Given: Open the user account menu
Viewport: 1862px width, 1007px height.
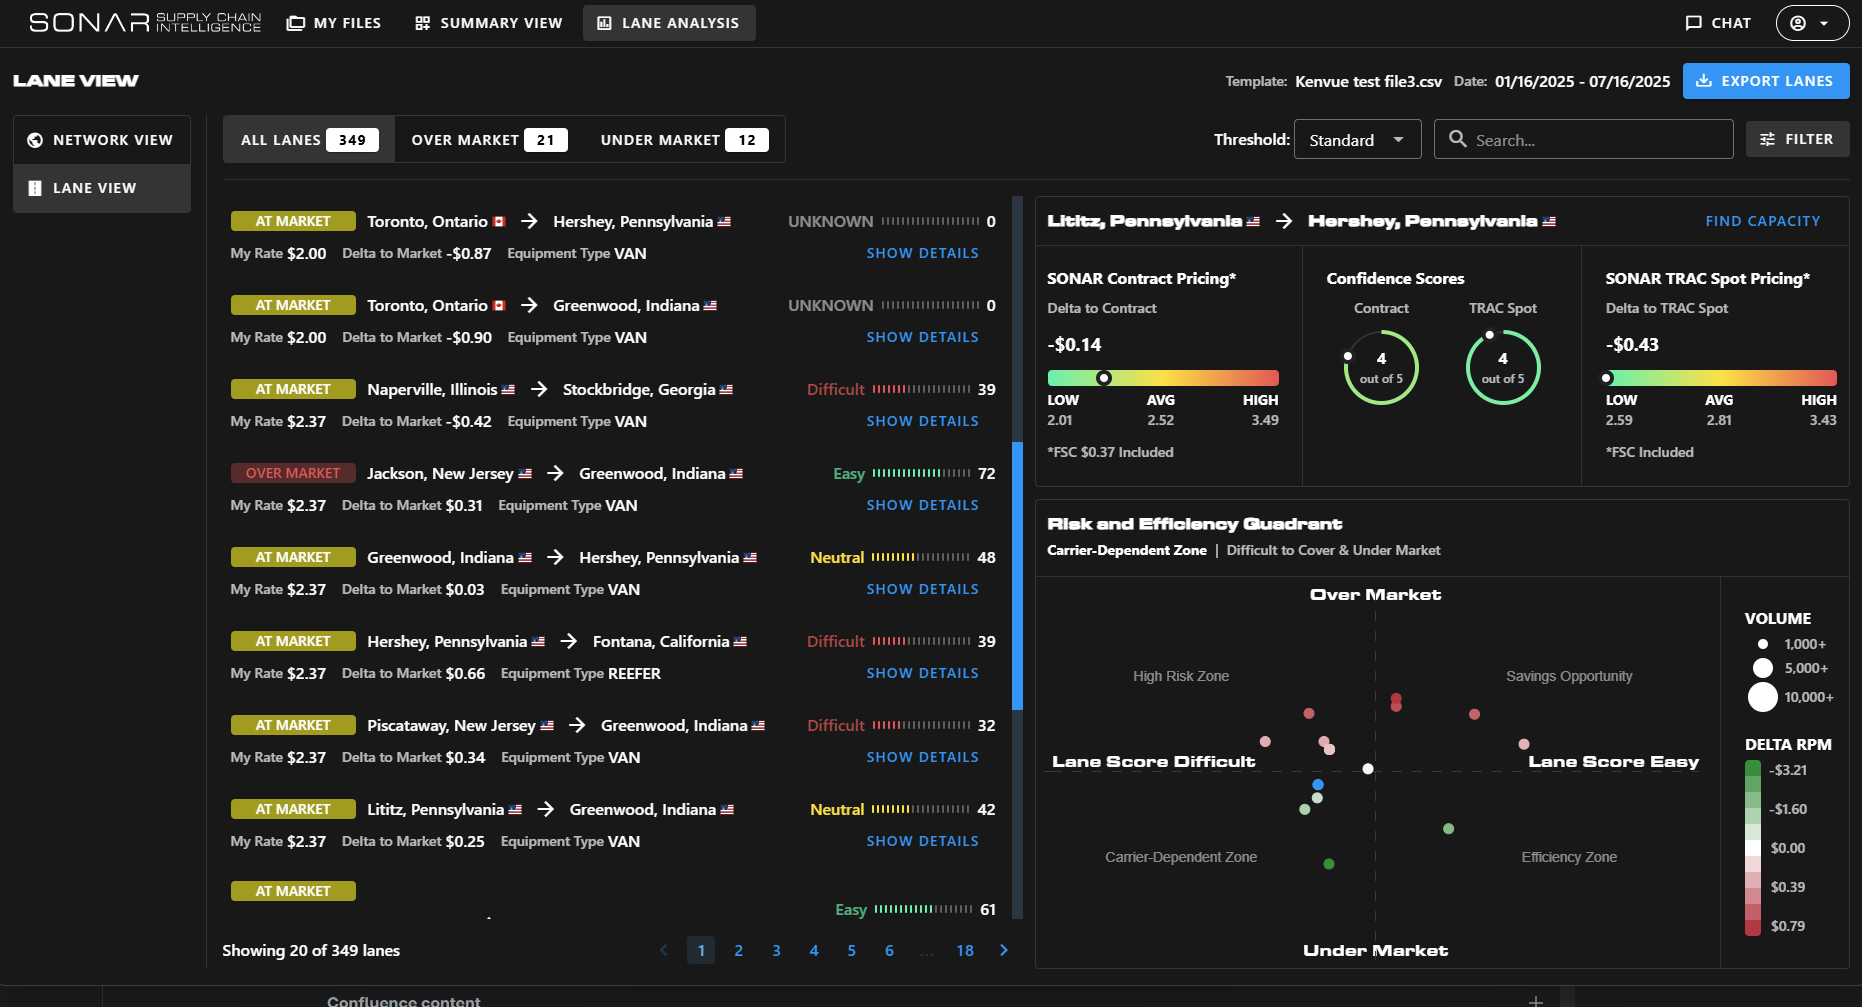Looking at the screenshot, I should point(1811,23).
